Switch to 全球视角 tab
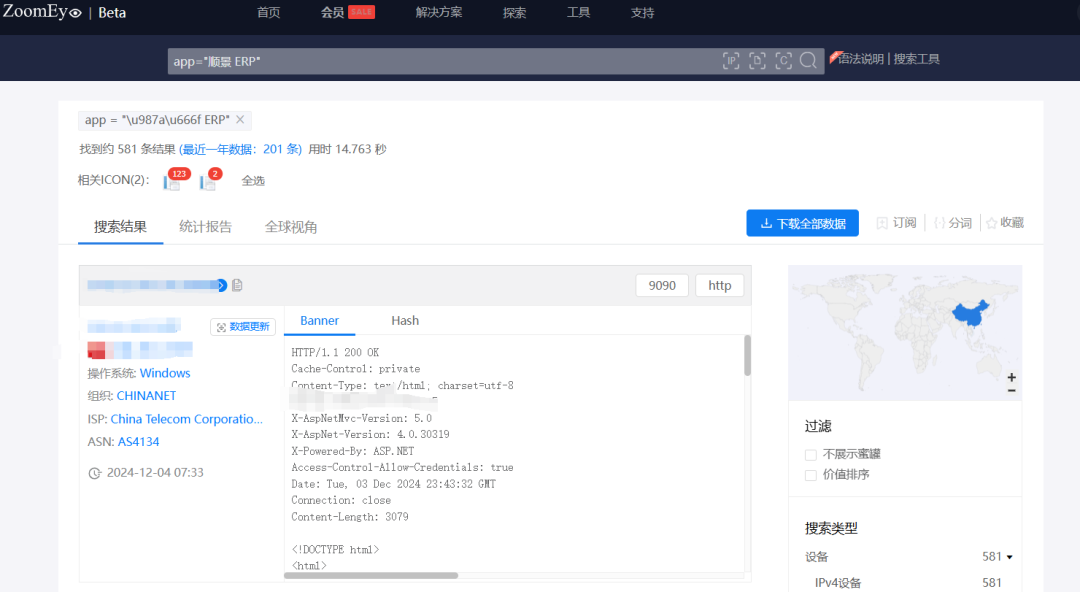Image resolution: width=1080 pixels, height=592 pixels. [x=291, y=227]
